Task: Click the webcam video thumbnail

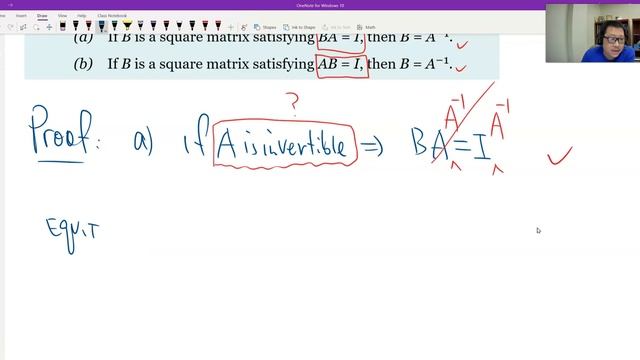Action: [x=592, y=33]
